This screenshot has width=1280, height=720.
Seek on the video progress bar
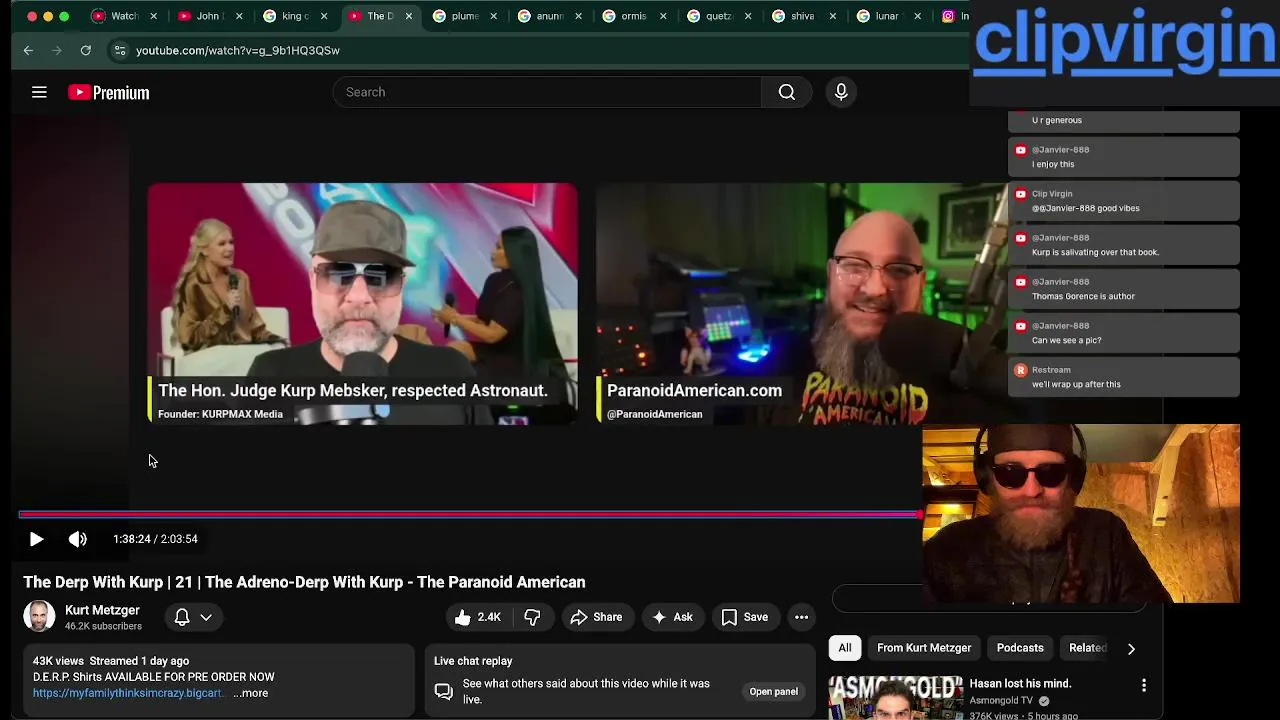pyautogui.click(x=469, y=515)
